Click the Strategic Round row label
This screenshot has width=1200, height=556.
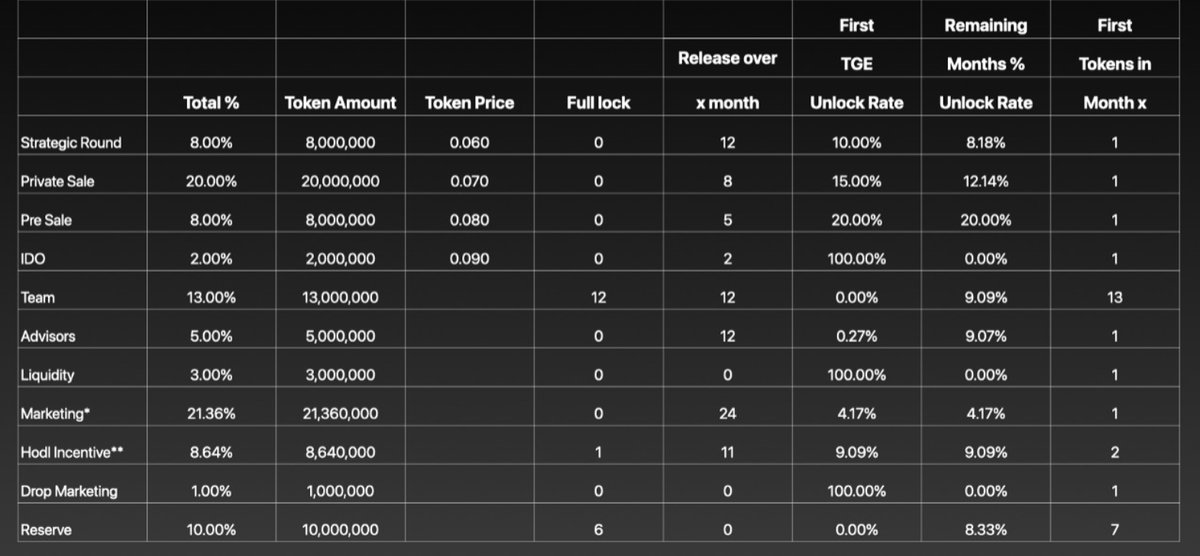(71, 143)
